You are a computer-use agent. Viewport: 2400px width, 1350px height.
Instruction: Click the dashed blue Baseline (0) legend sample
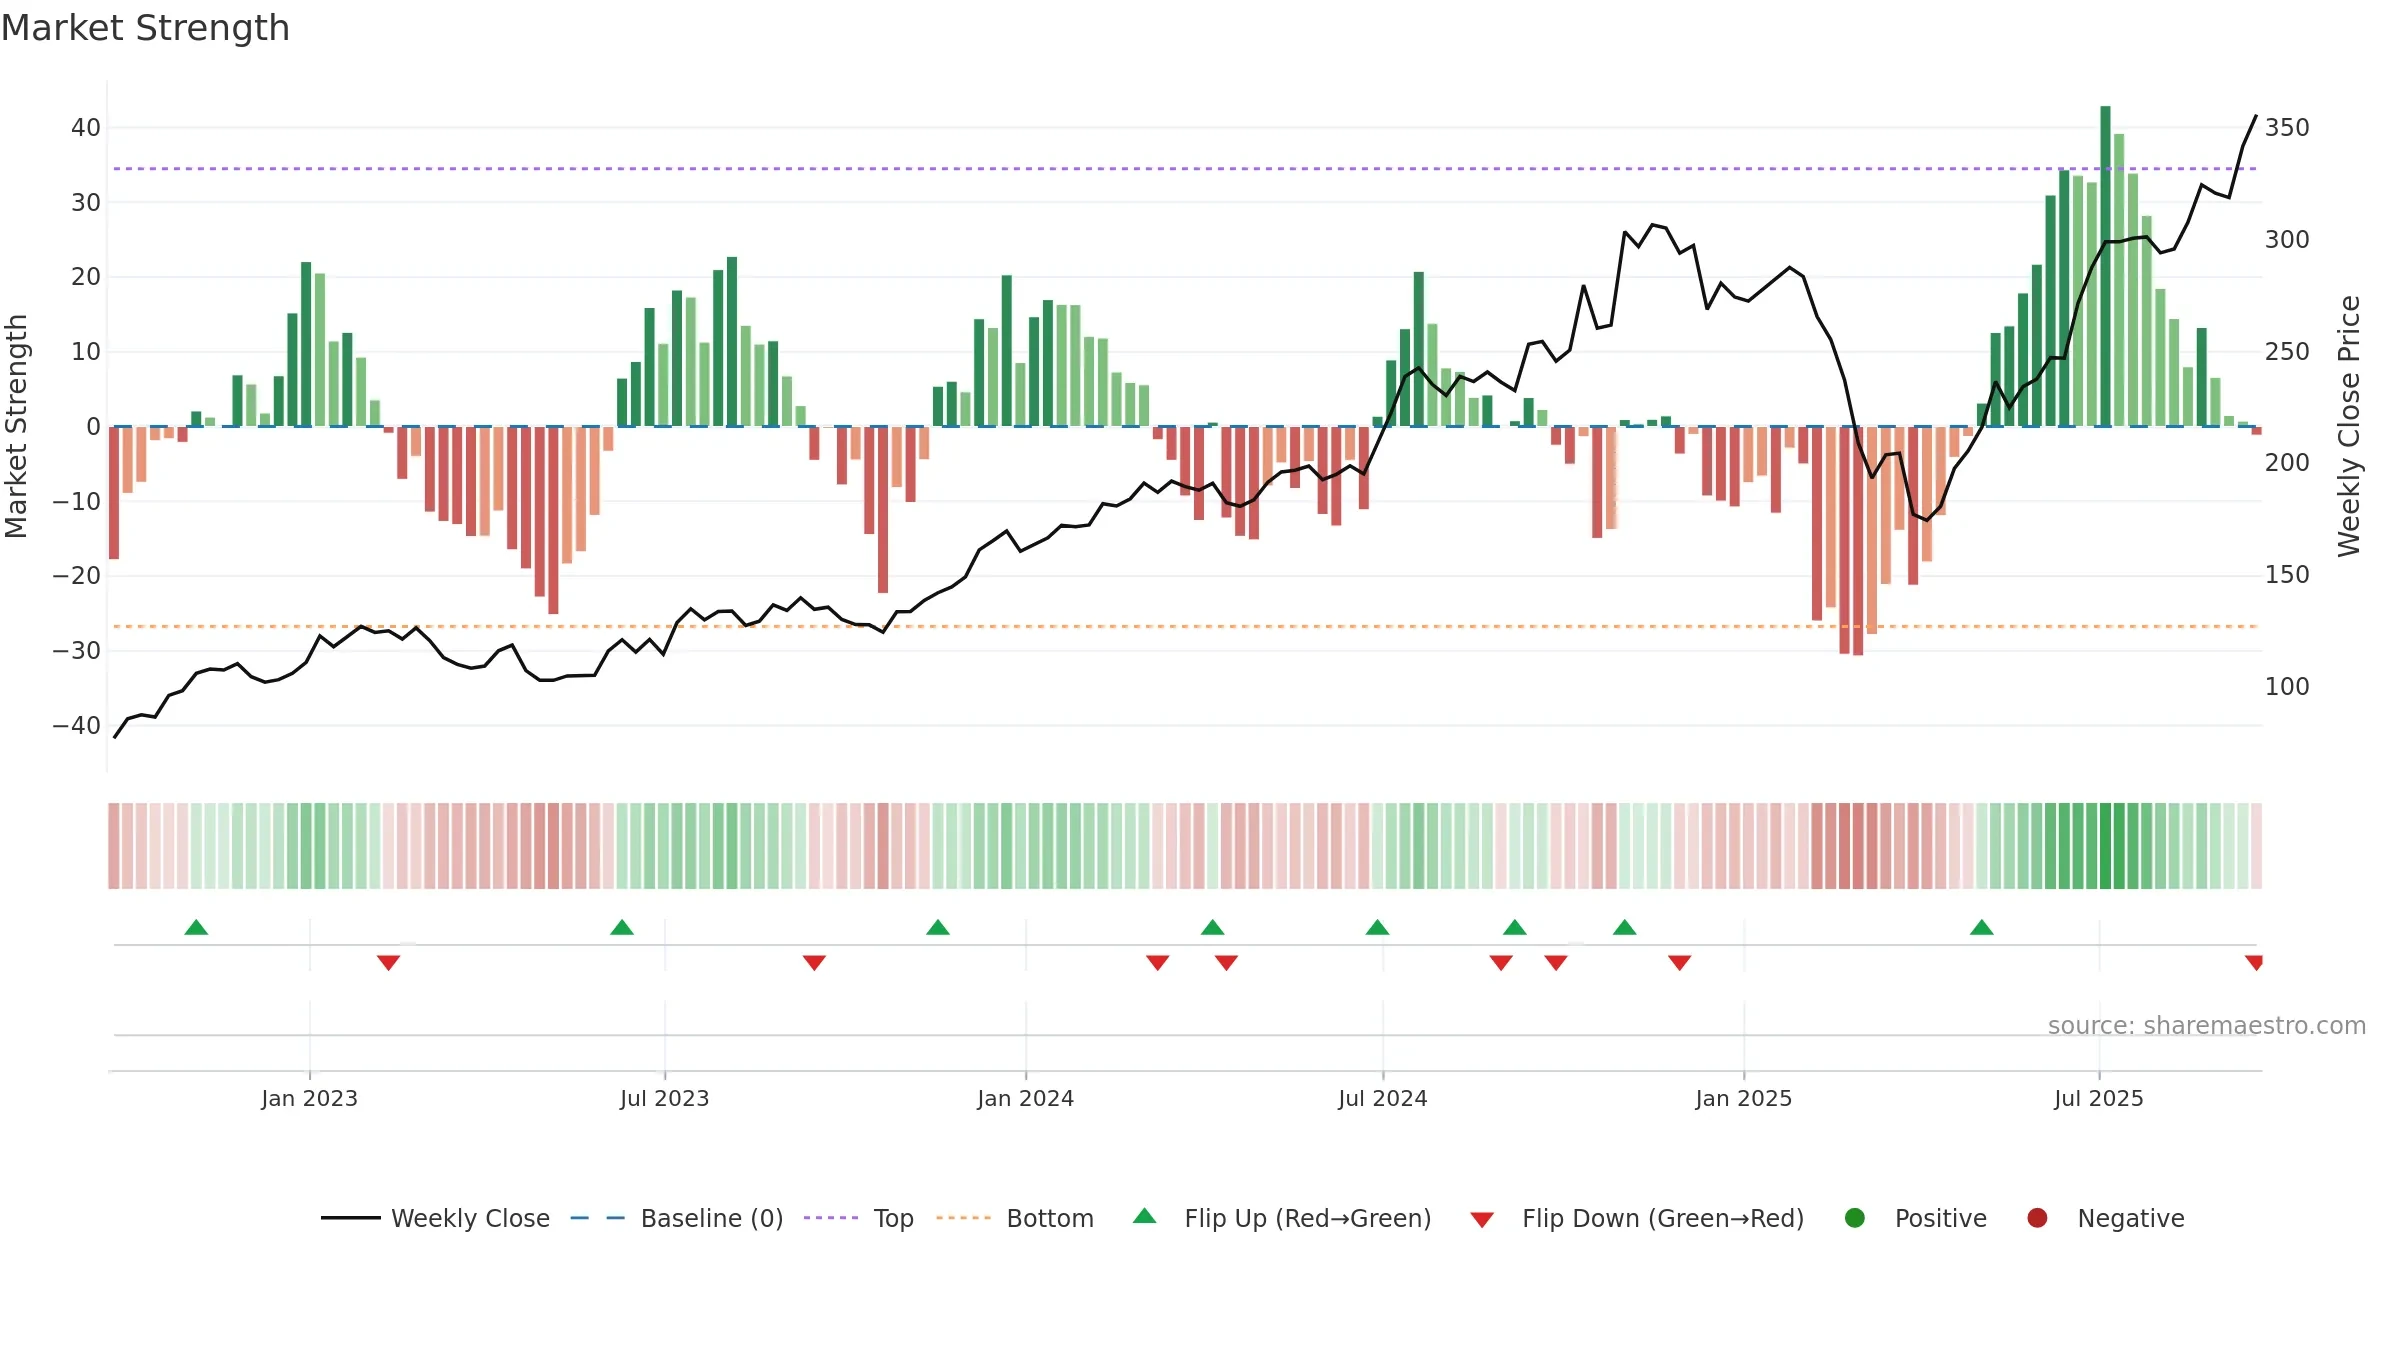tap(598, 1218)
